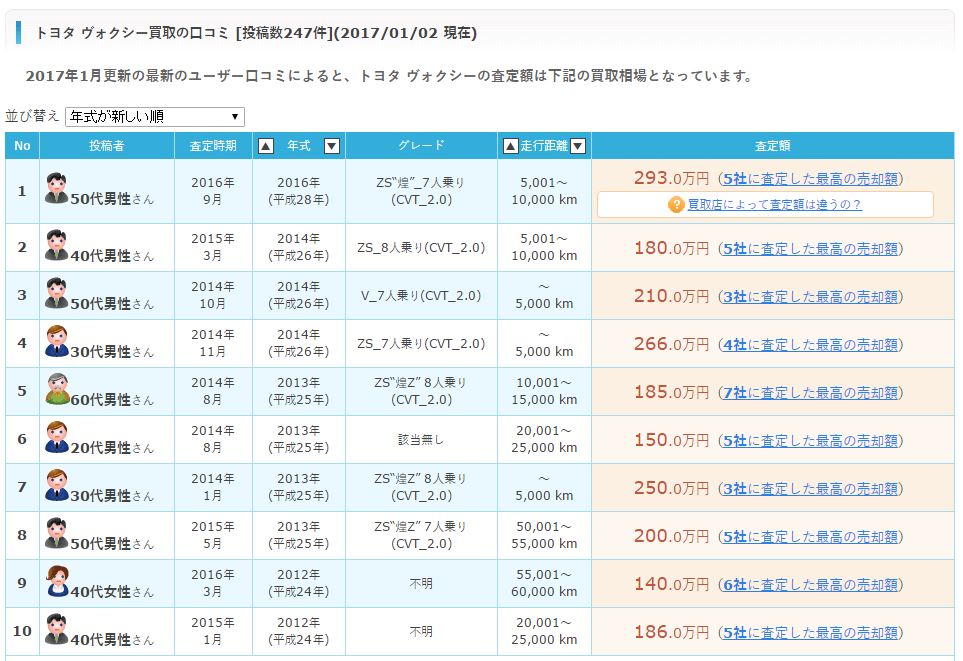Click the 20代男性 avatar icon in row 6

click(57, 436)
